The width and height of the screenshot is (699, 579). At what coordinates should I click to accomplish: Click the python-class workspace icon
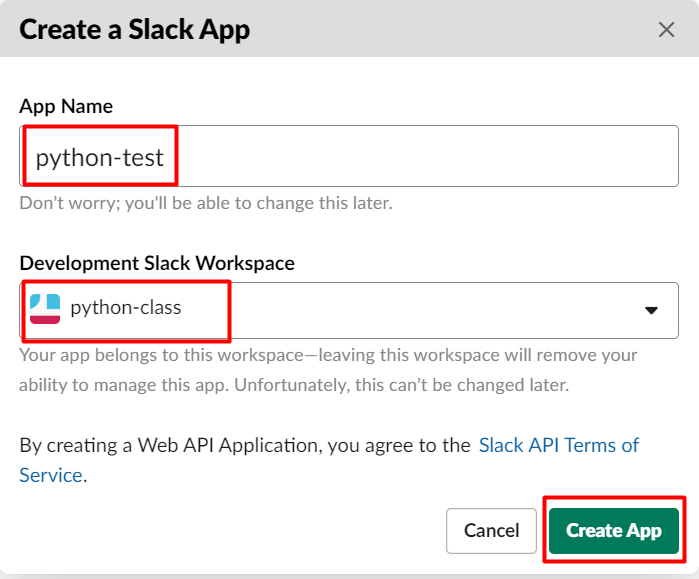pyautogui.click(x=45, y=309)
